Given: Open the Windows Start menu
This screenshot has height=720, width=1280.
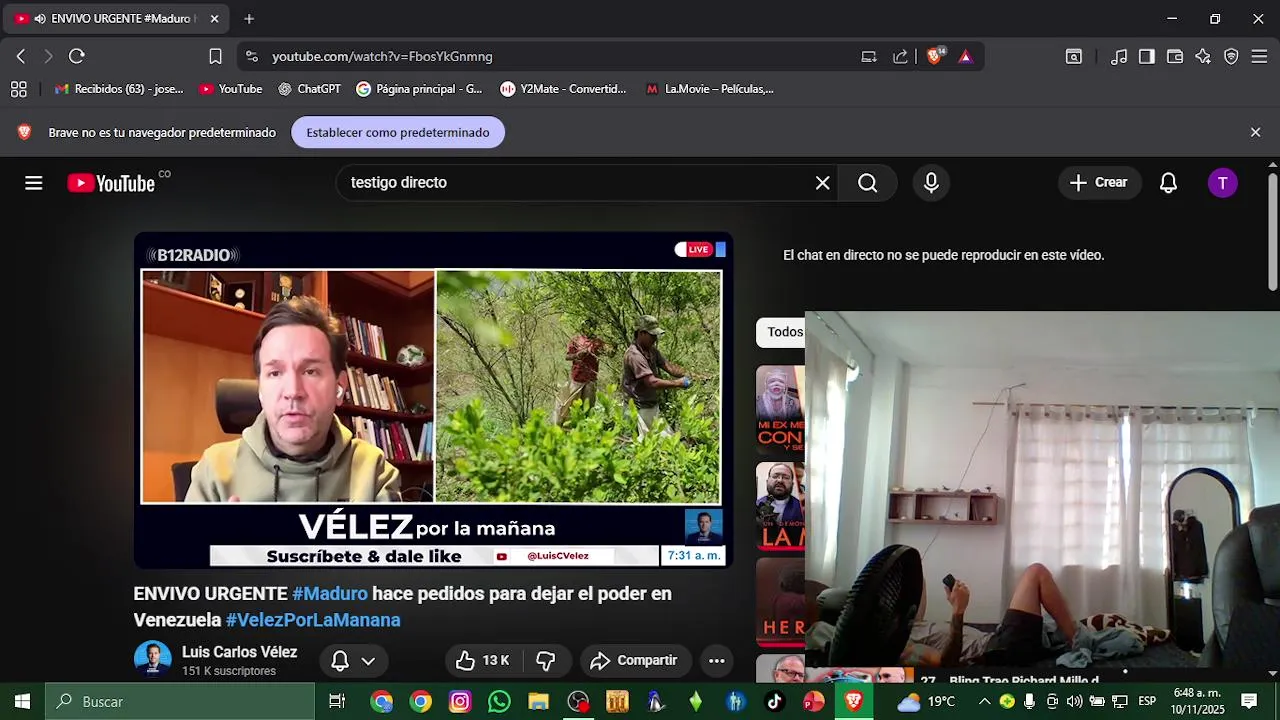Looking at the screenshot, I should point(22,701).
